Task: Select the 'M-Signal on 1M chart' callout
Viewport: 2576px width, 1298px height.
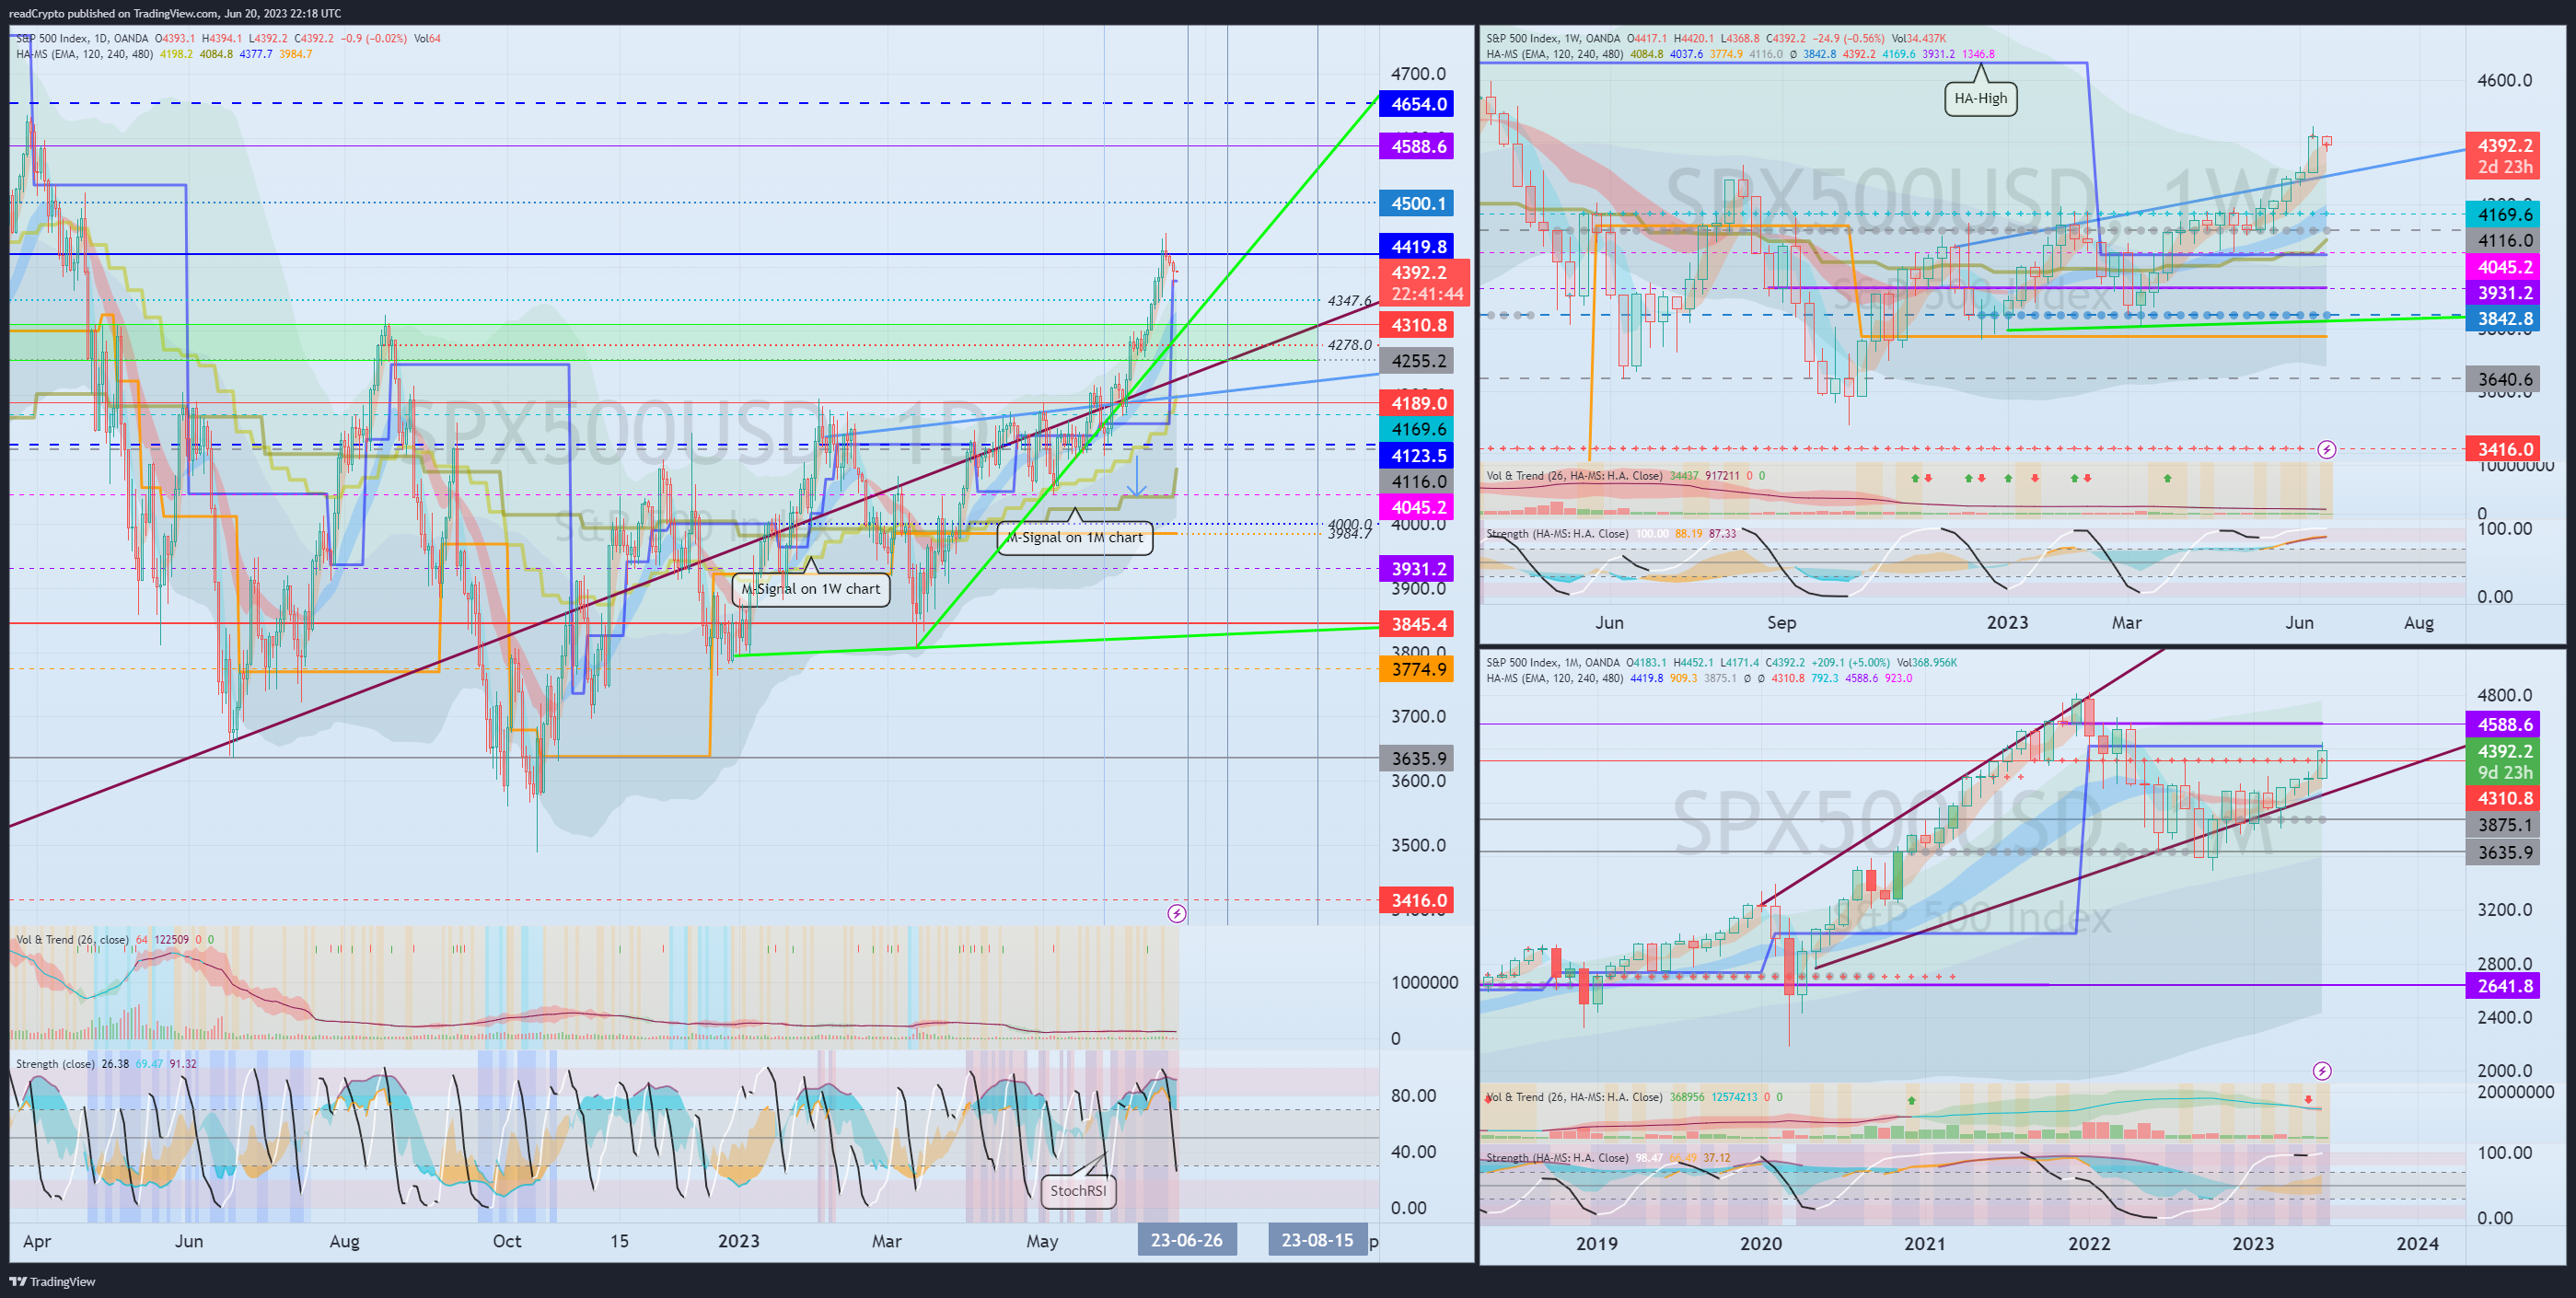Action: tap(1075, 537)
